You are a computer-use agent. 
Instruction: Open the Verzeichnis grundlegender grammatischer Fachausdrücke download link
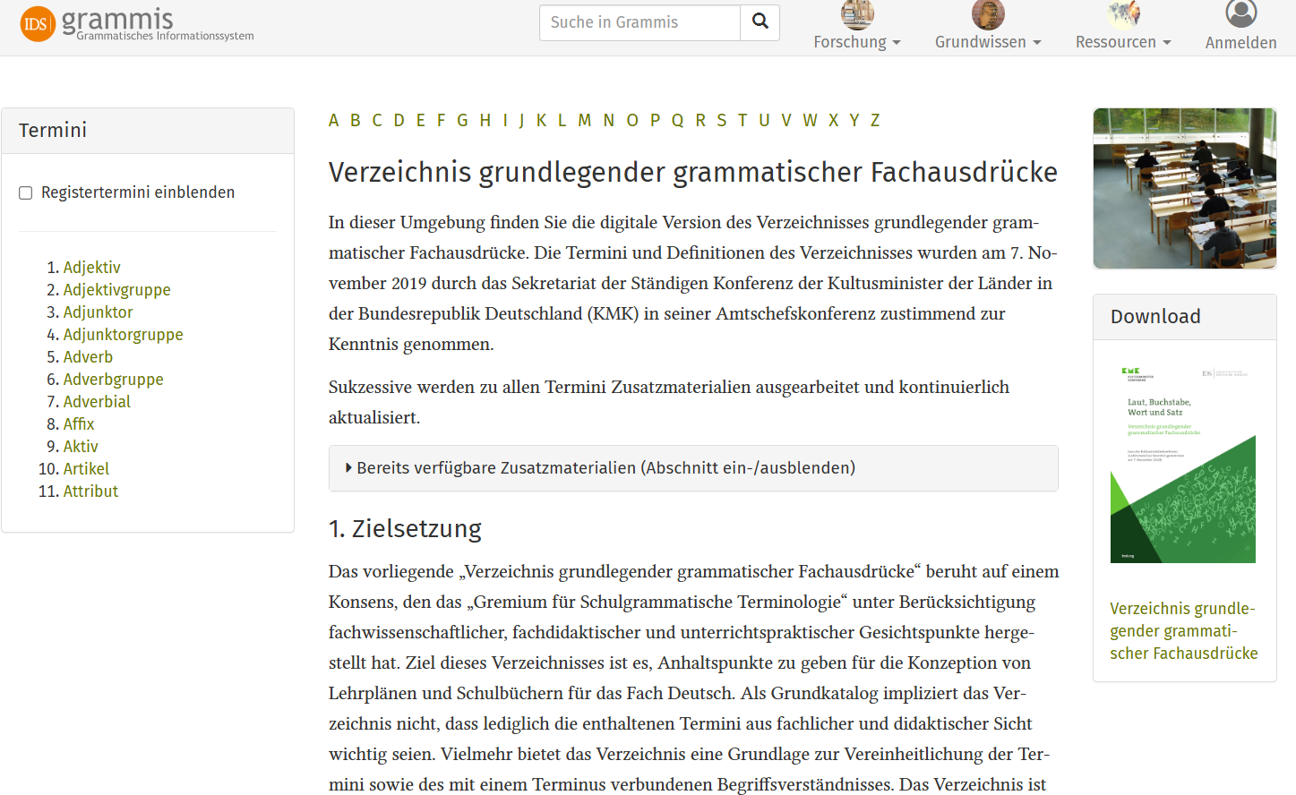coord(1181,630)
